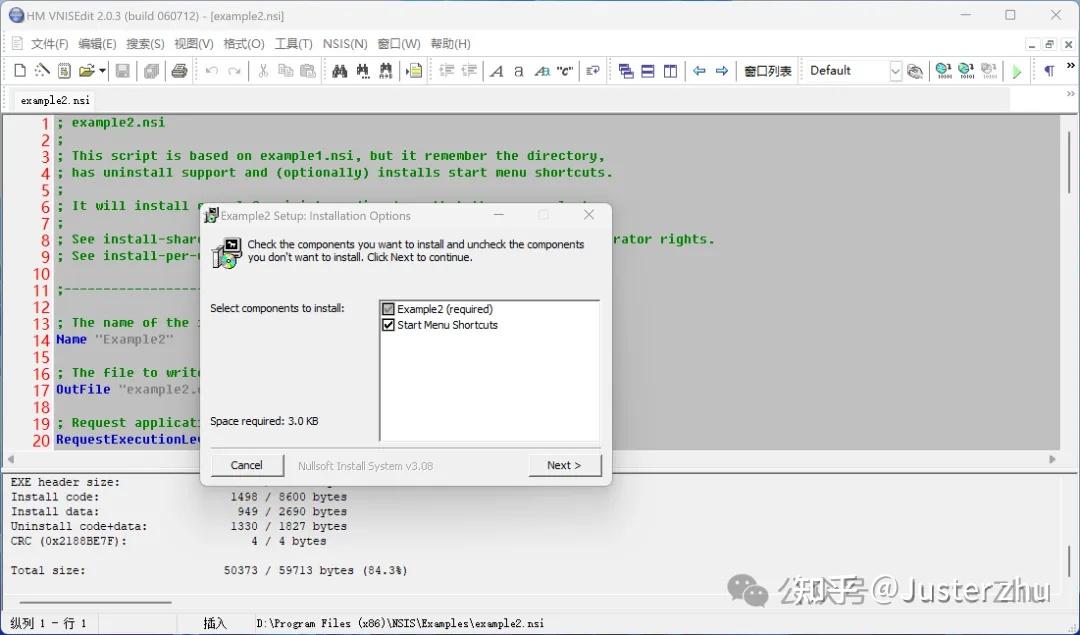
Task: Tile windows vertically icon
Action: click(670, 71)
